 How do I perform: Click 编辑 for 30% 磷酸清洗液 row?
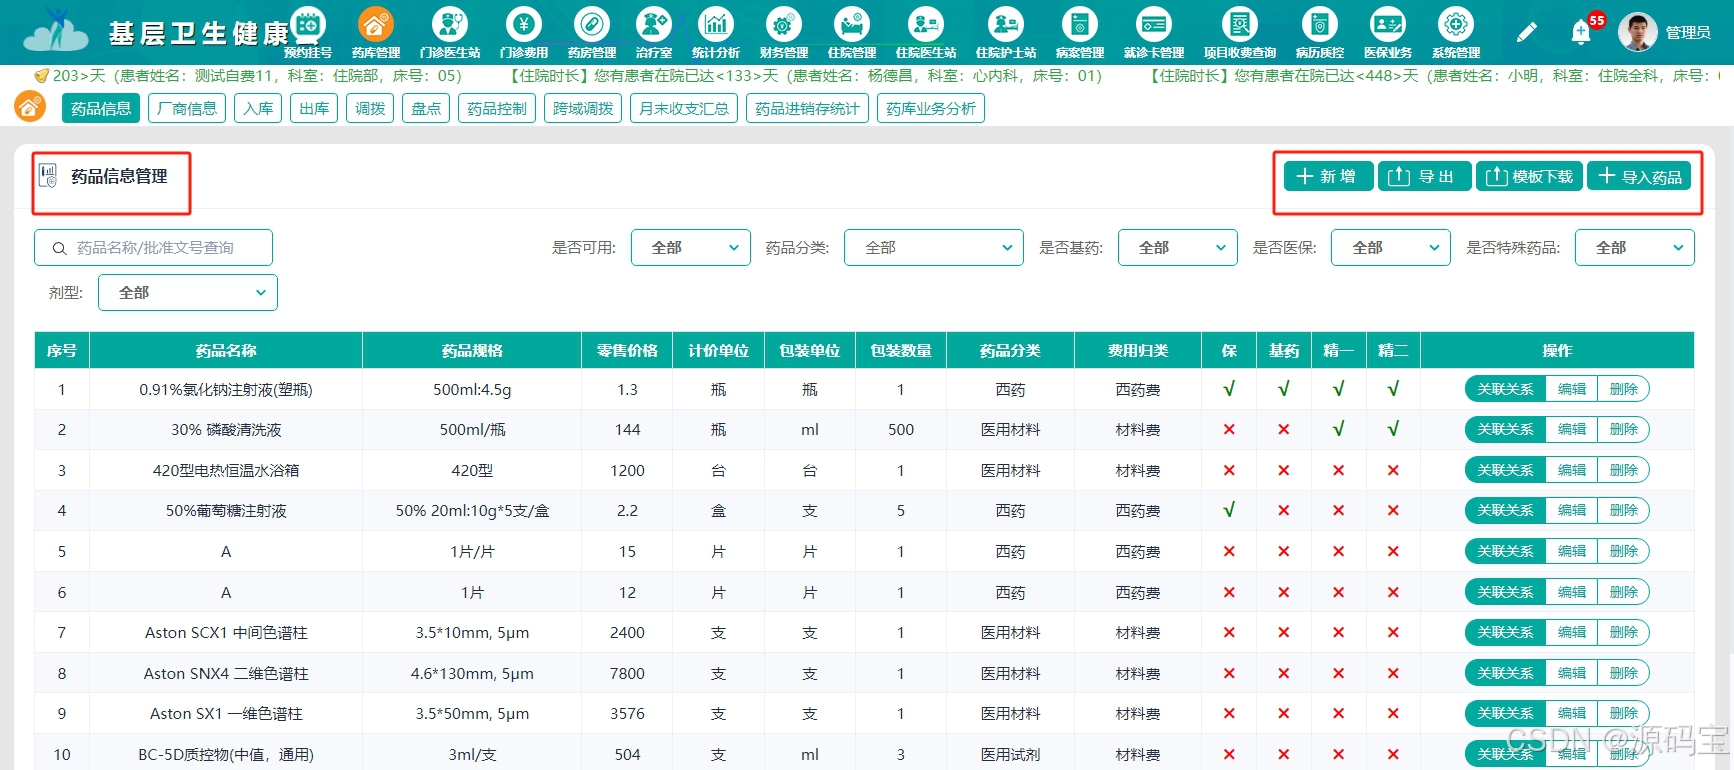[x=1572, y=430]
